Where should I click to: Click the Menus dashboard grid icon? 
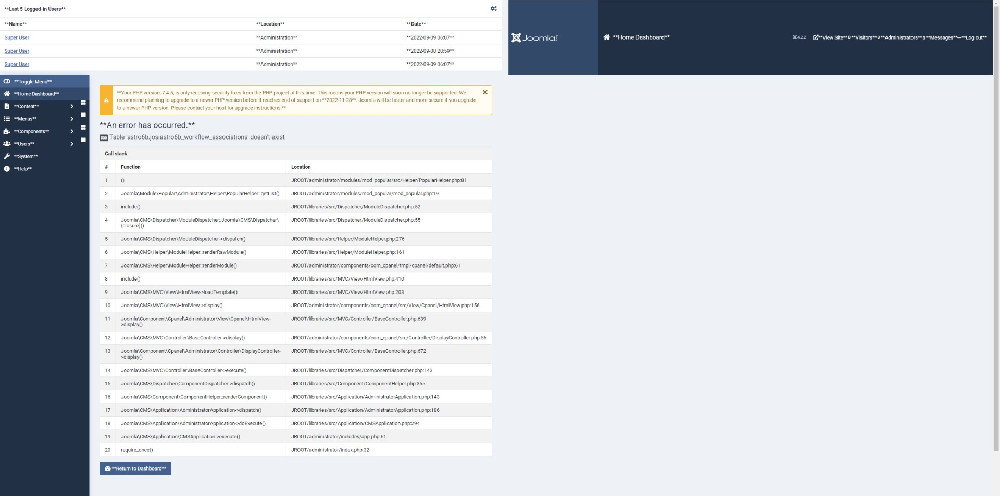coord(83,114)
